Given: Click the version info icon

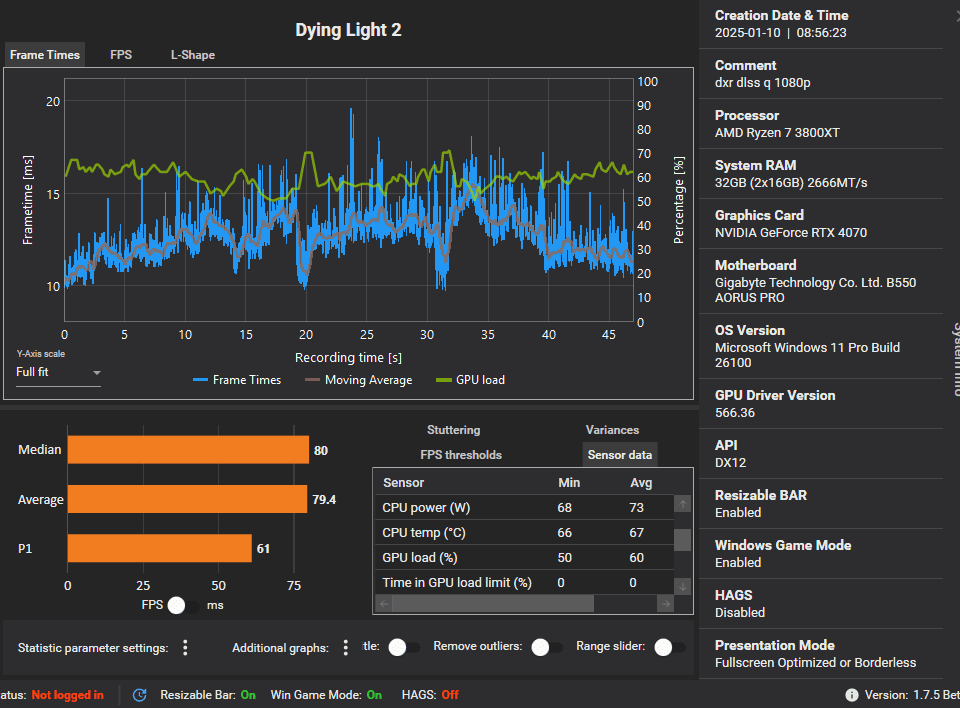Looking at the screenshot, I should [x=851, y=695].
